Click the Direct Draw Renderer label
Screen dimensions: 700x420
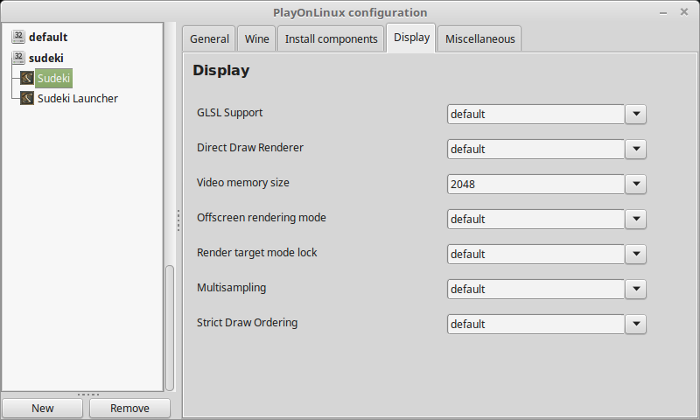250,147
